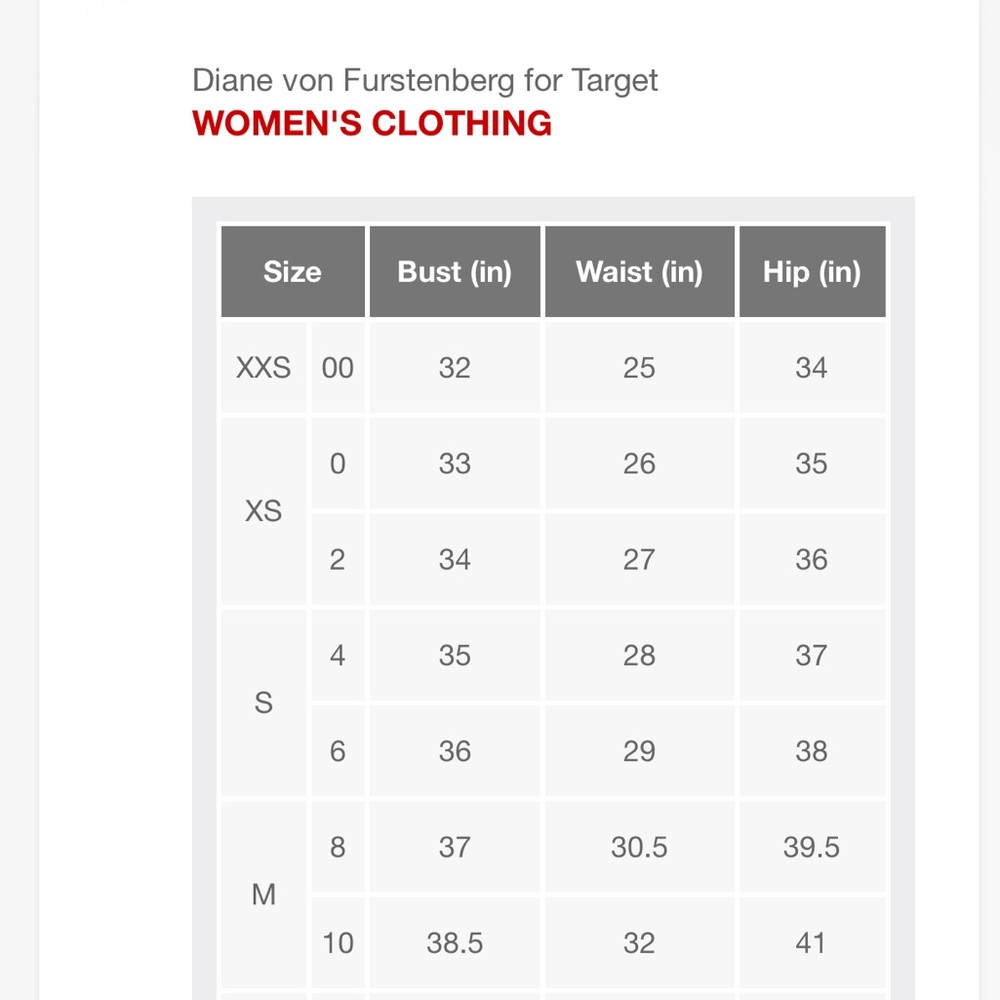Click the 38.5 bust measurement cell
The image size is (1000, 1000).
(x=455, y=943)
